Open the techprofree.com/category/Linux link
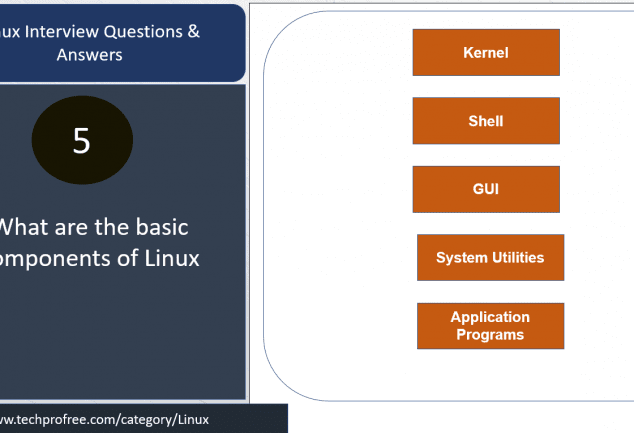 pyautogui.click(x=104, y=420)
